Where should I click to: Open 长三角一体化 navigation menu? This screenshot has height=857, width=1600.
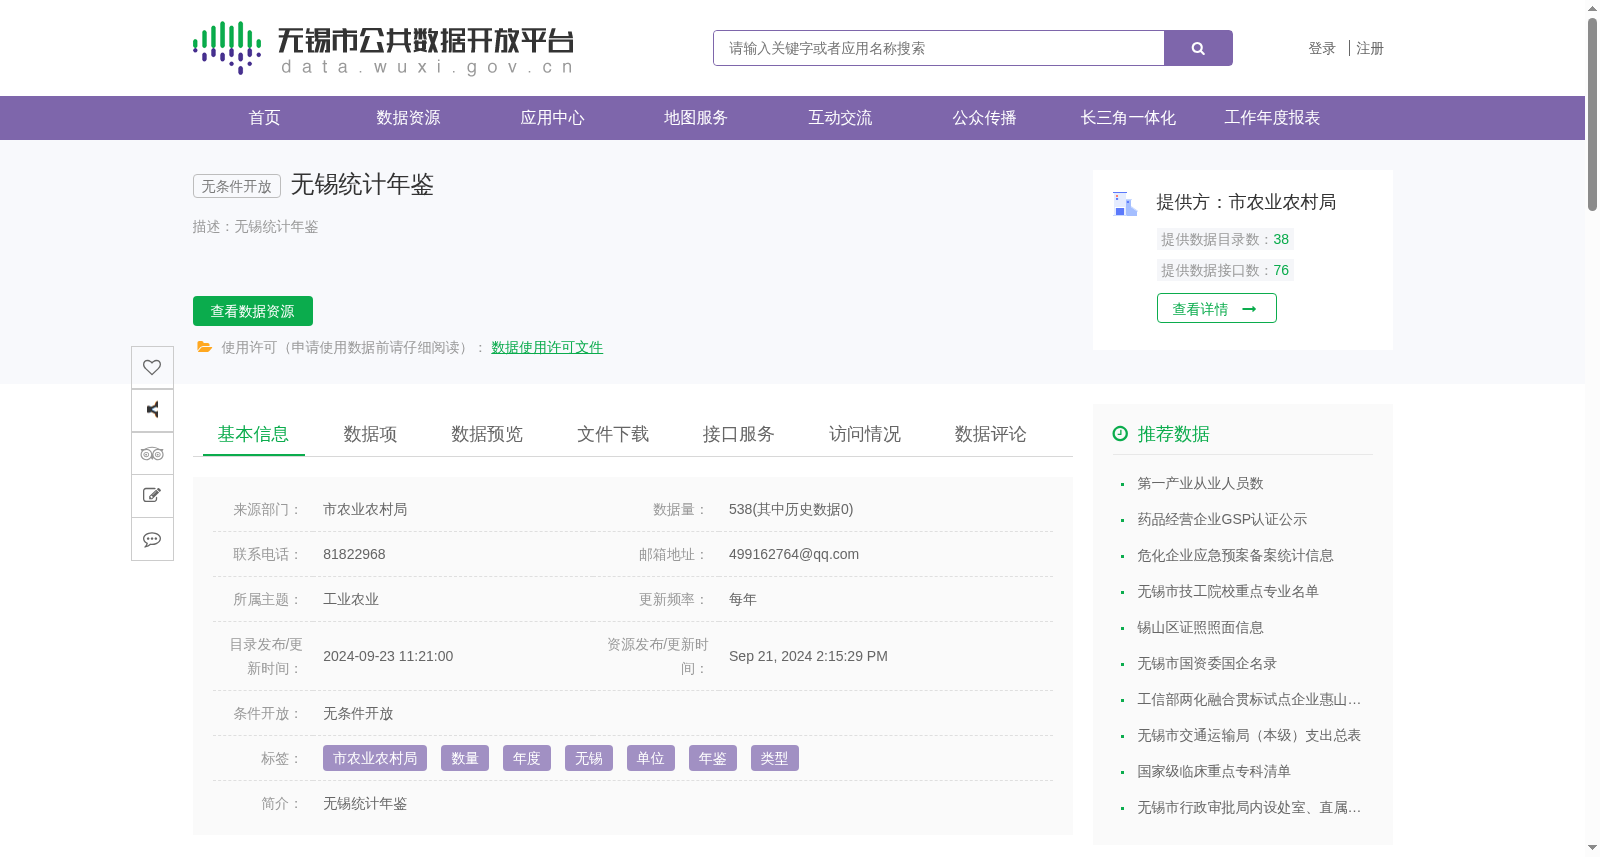pos(1128,118)
